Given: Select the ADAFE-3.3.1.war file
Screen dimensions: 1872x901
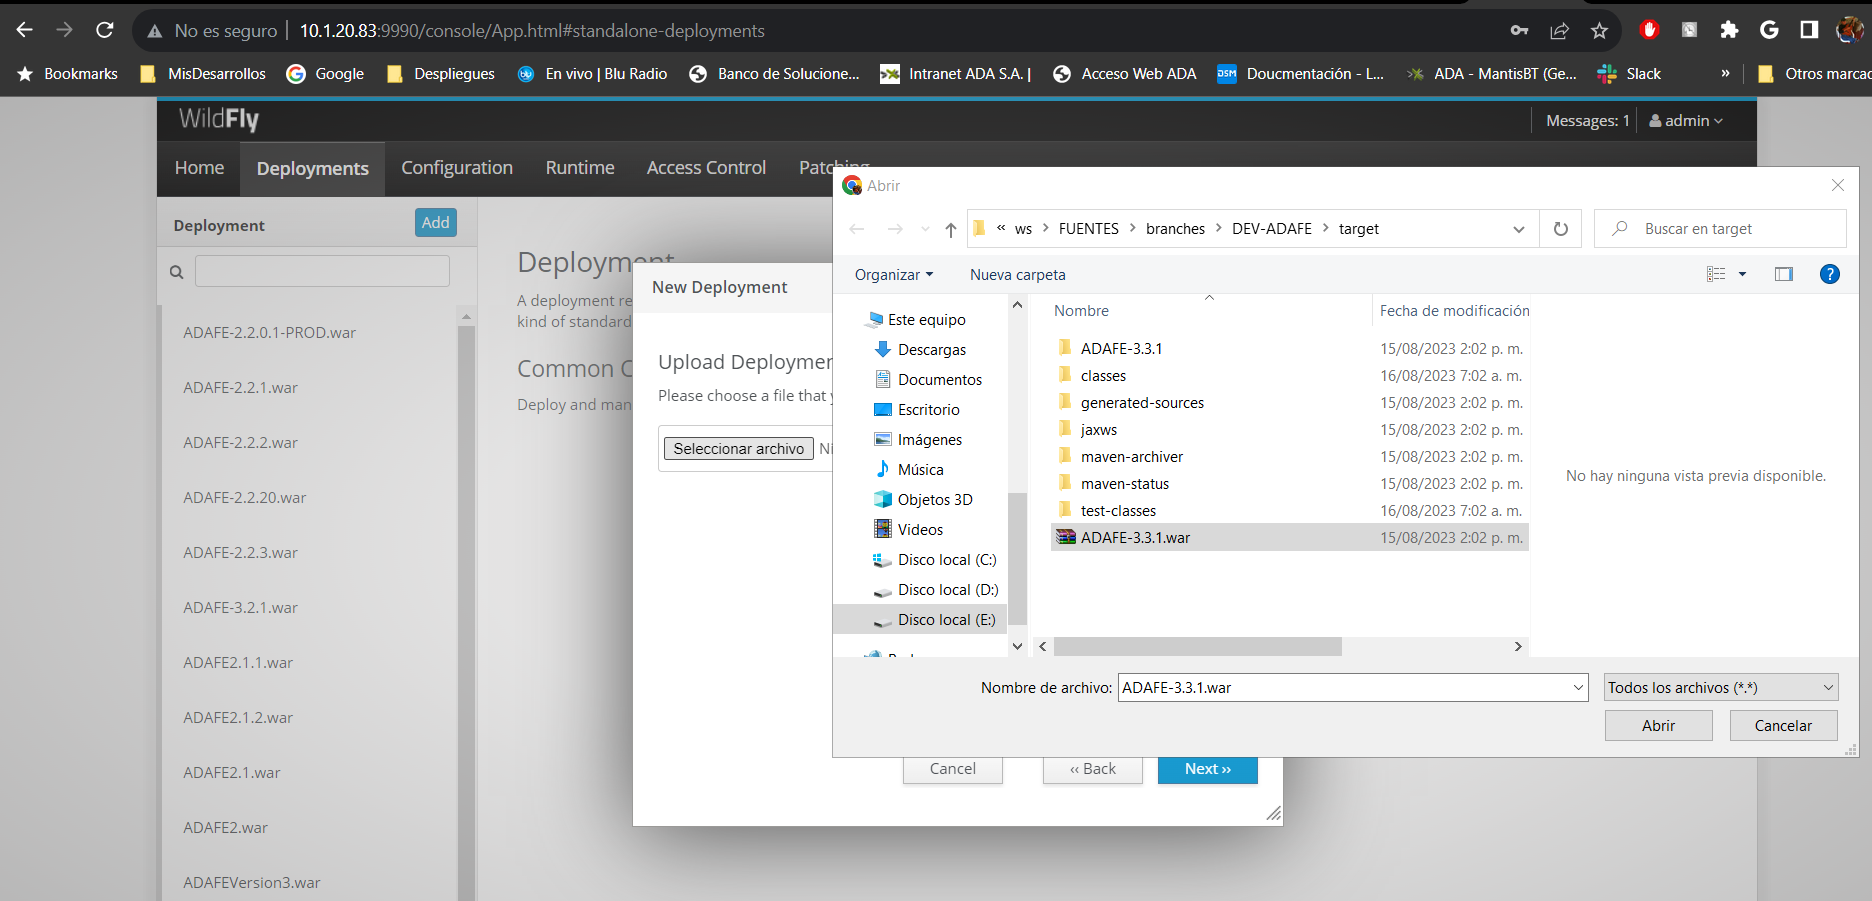Looking at the screenshot, I should click(x=1135, y=538).
